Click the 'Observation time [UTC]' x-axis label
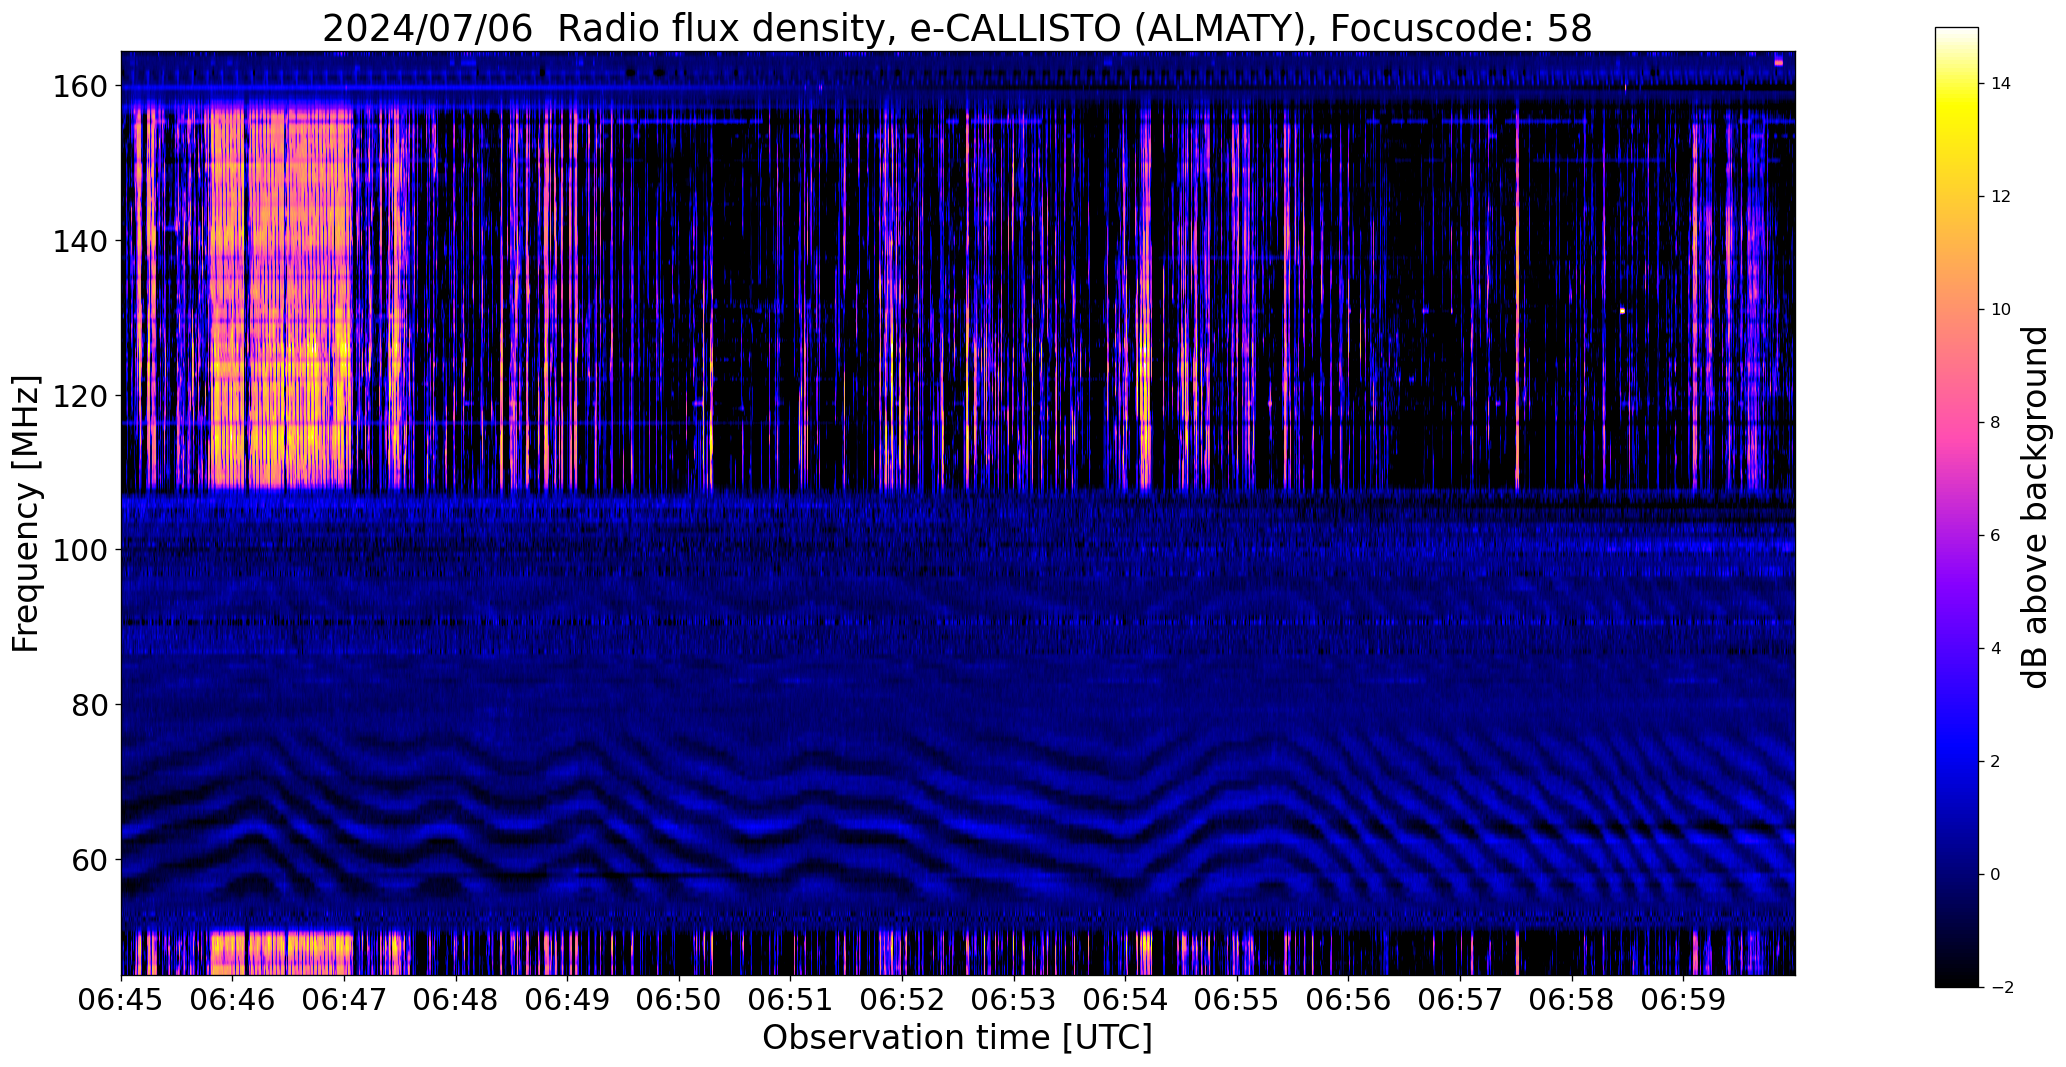 coord(957,1038)
